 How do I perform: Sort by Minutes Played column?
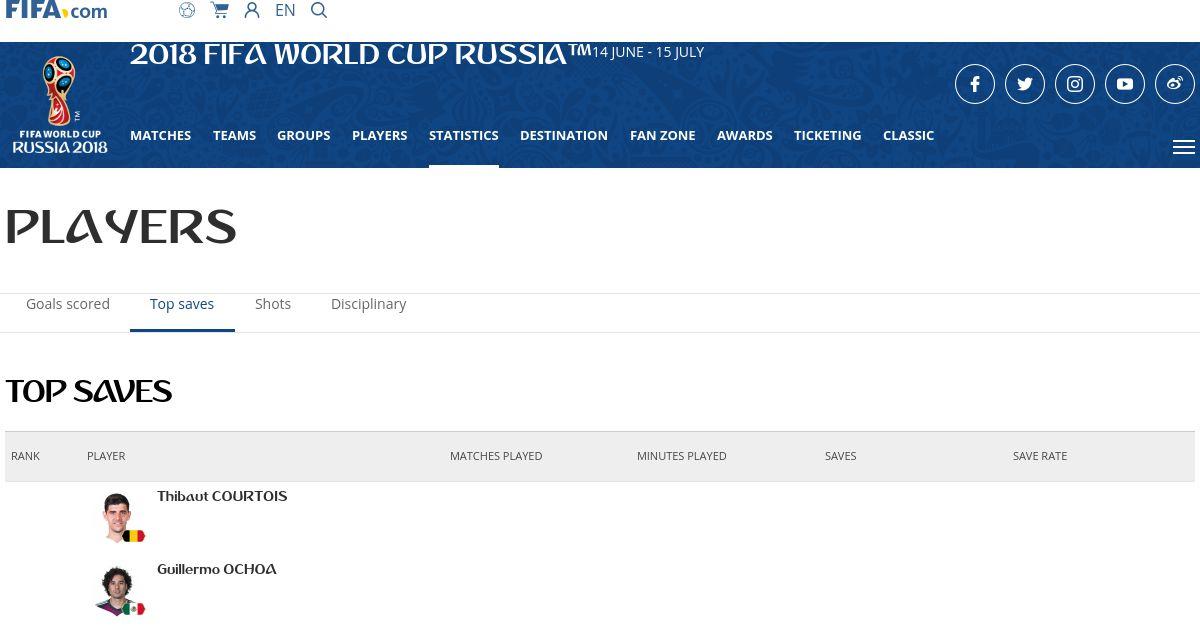(682, 456)
